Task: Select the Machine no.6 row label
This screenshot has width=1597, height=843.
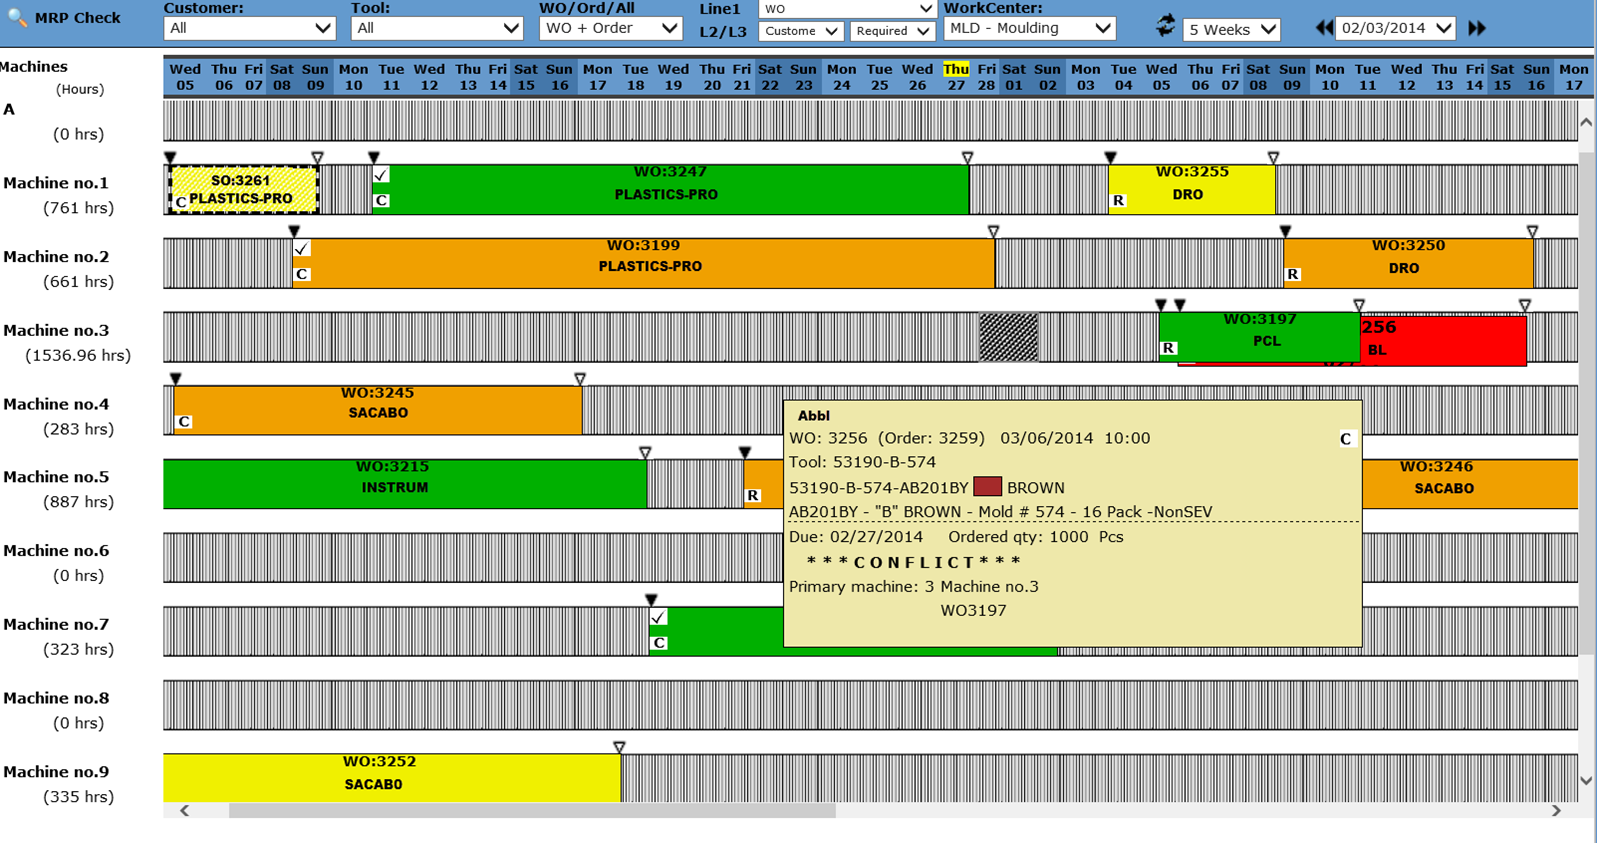Action: coord(56,551)
